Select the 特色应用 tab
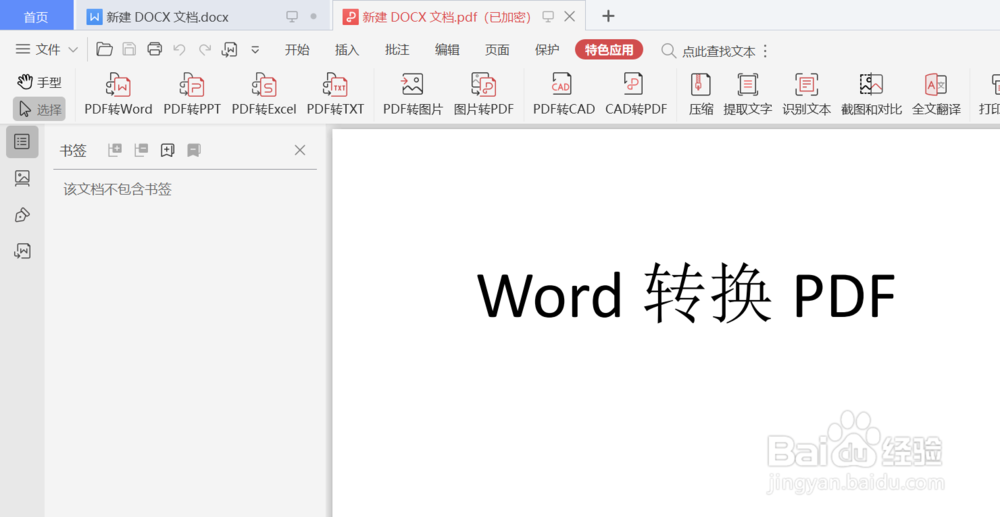Screen dimensions: 1000x517 click(609, 50)
